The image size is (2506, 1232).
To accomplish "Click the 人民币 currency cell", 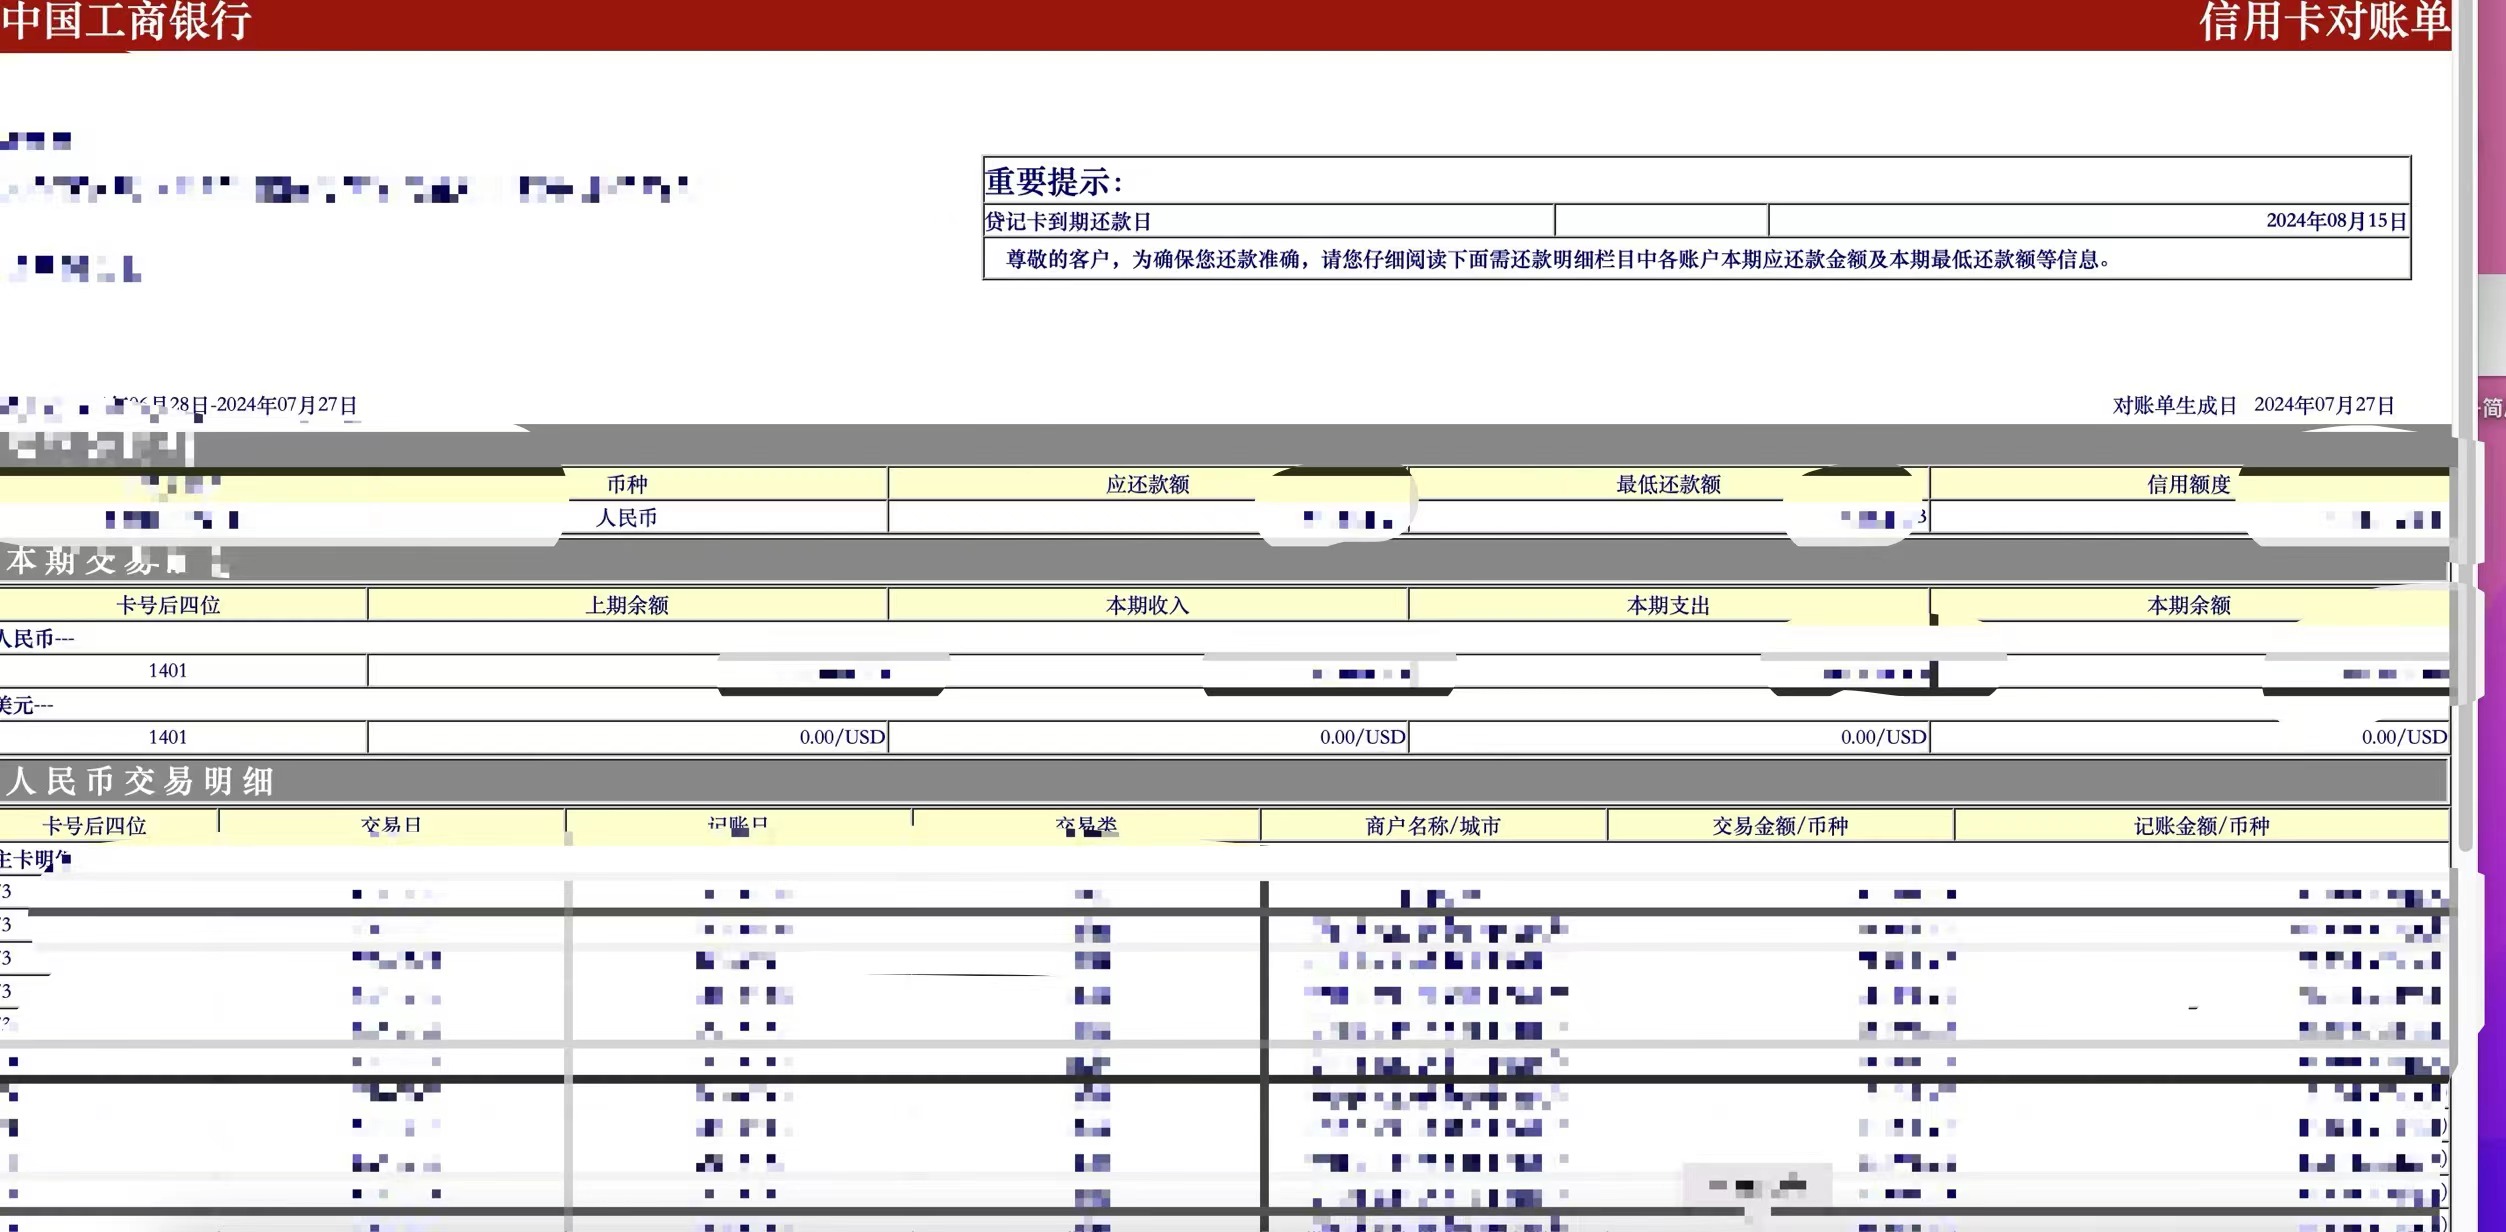I will pyautogui.click(x=626, y=518).
